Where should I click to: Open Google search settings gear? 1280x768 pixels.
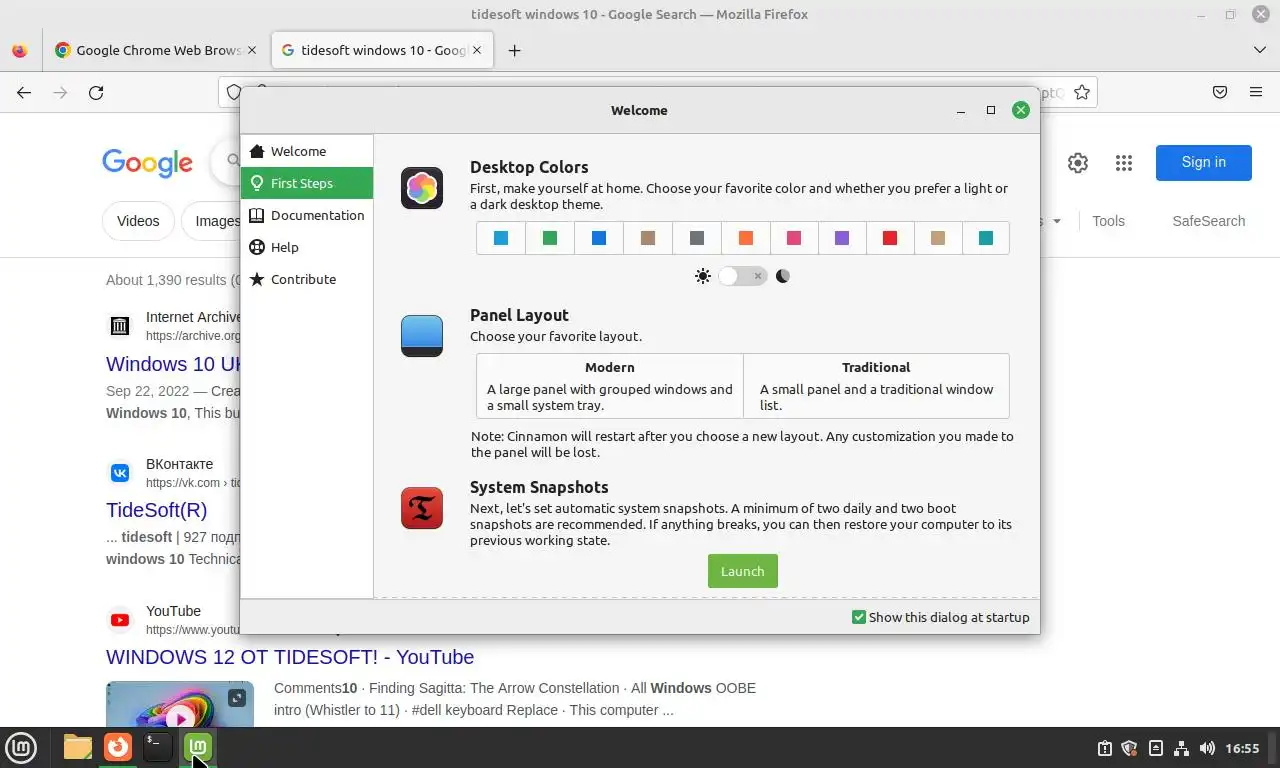click(1078, 163)
